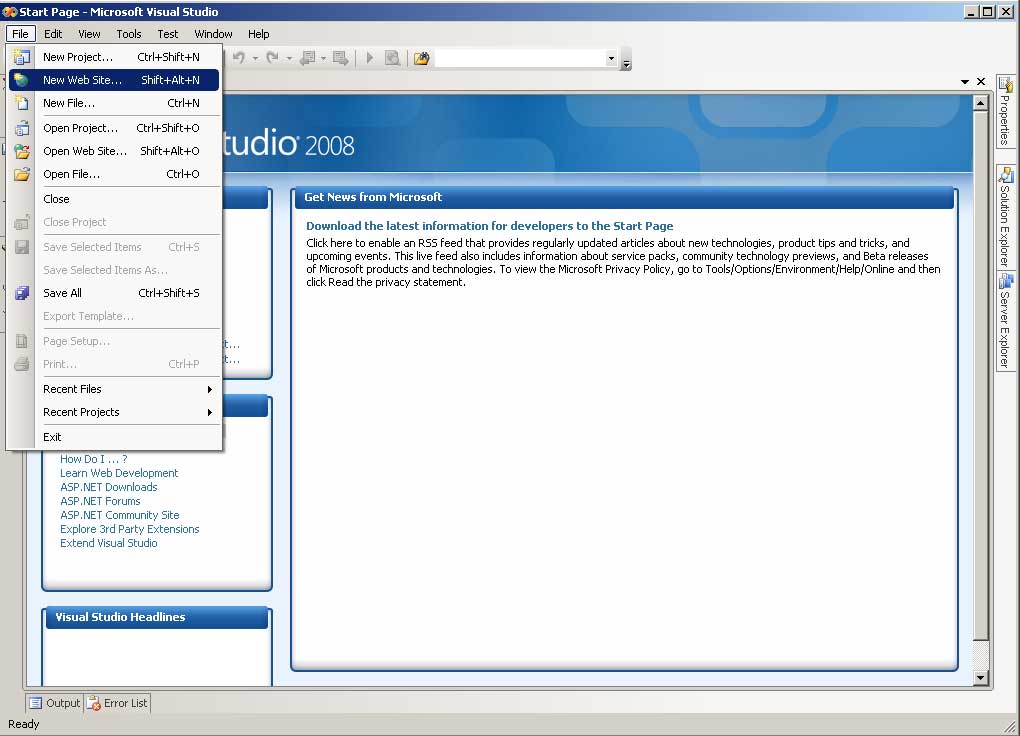
Task: Select Close in the File menu
Action: [114, 199]
